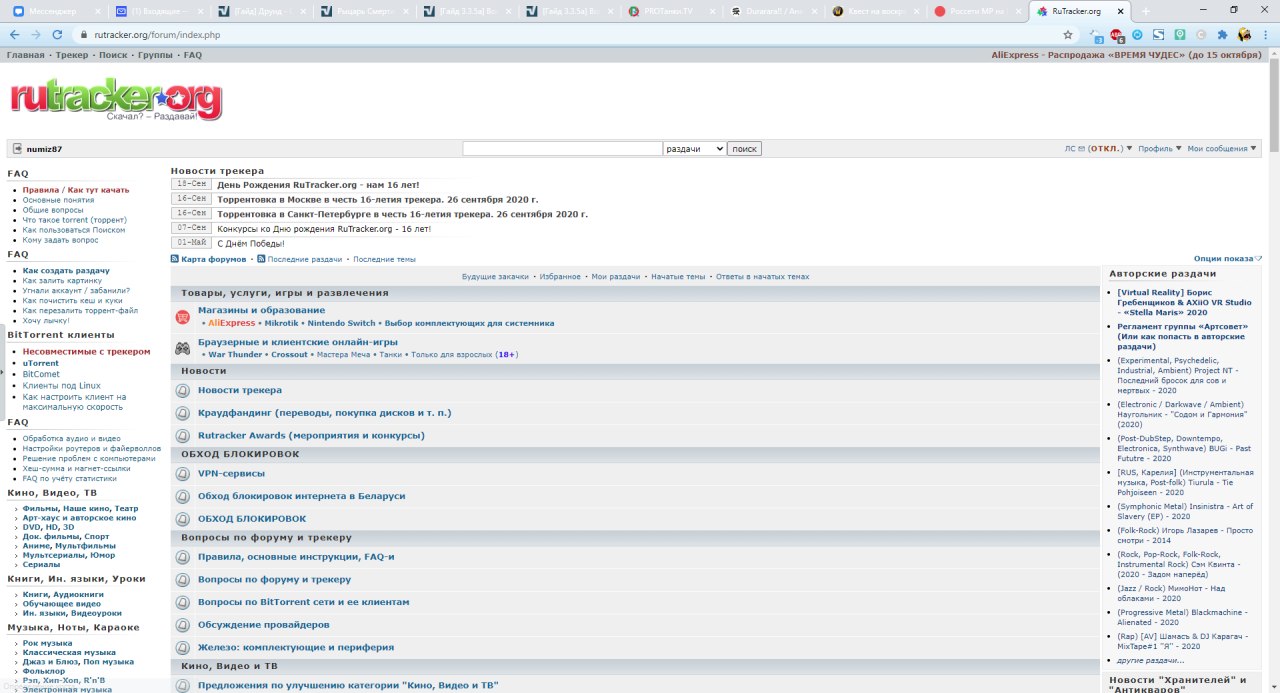Screen dimensions: 1280x693
Task: Open the AliExpress Распродажа ВРЕМЯ ЧУДЕС banner link
Action: (x=1126, y=55)
